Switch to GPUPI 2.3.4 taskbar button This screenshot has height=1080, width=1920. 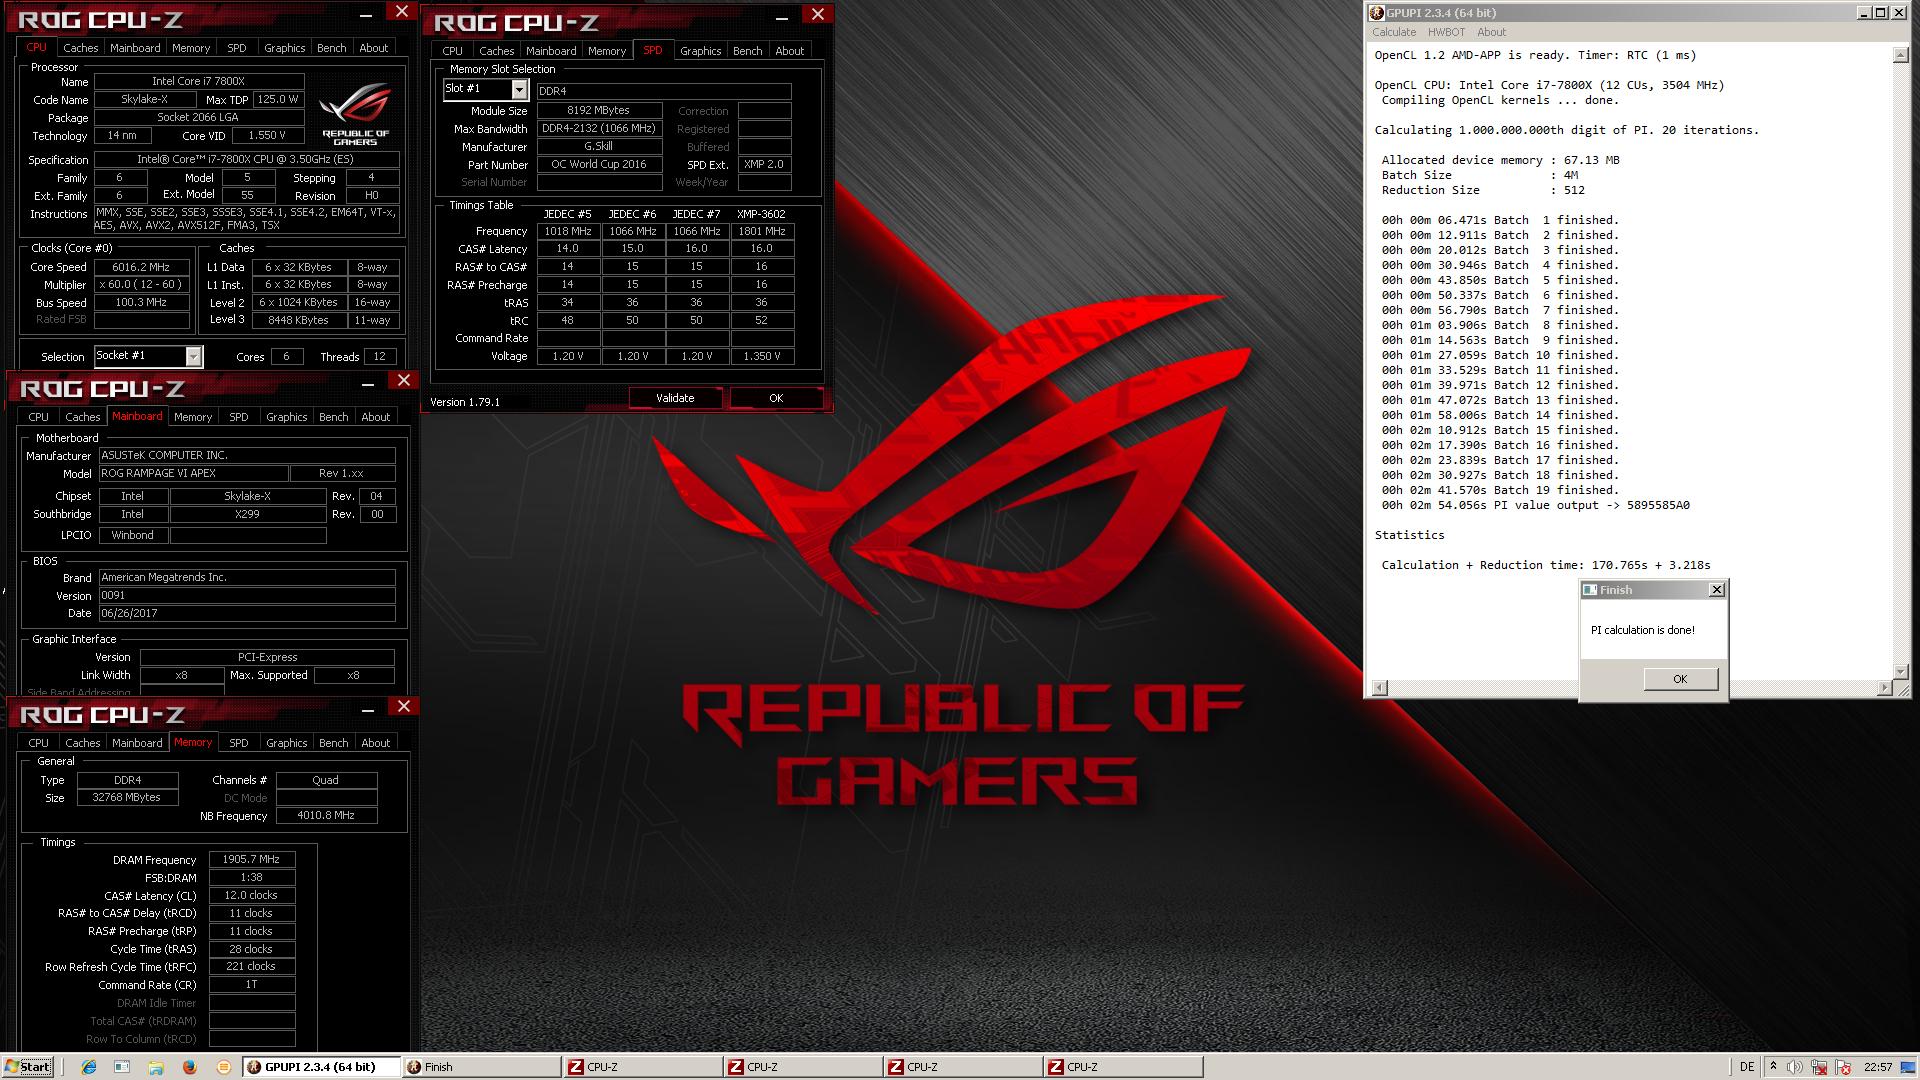point(321,1067)
